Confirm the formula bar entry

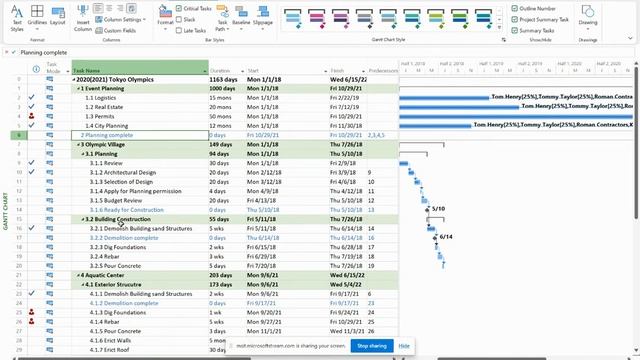(13, 52)
